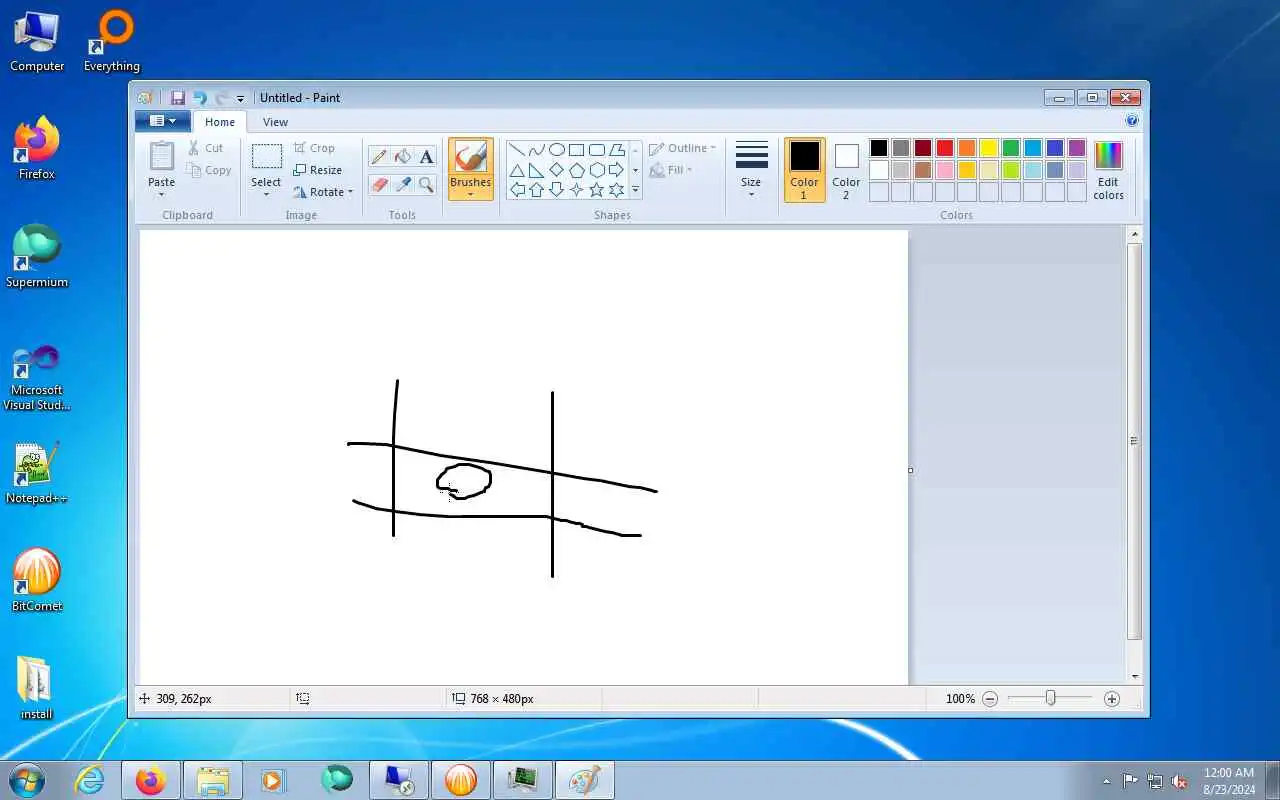Select the Text tool
This screenshot has width=1280, height=800.
pos(427,156)
